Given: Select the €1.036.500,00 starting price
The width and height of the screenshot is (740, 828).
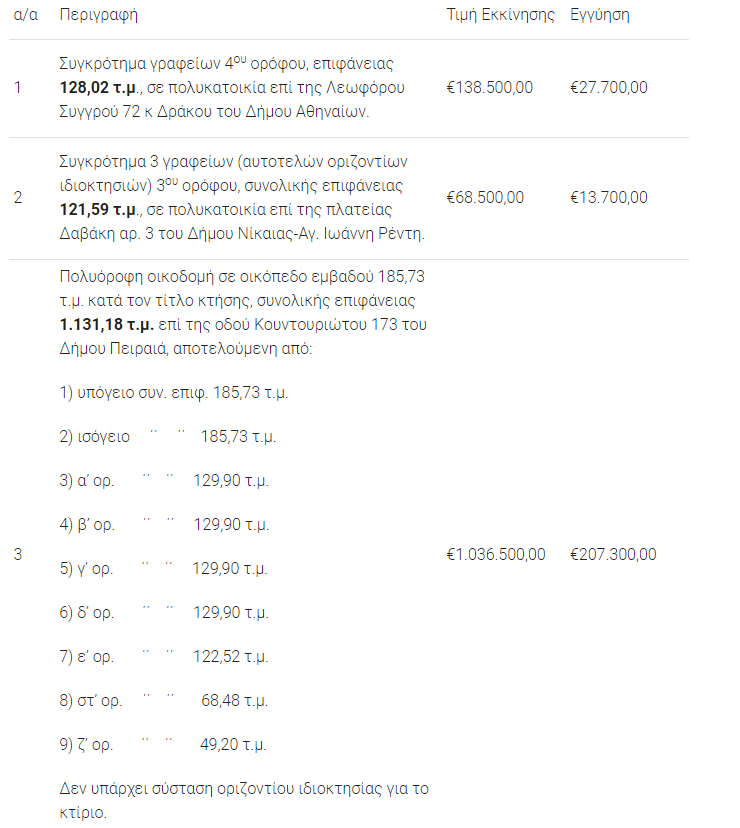Looking at the screenshot, I should 496,555.
